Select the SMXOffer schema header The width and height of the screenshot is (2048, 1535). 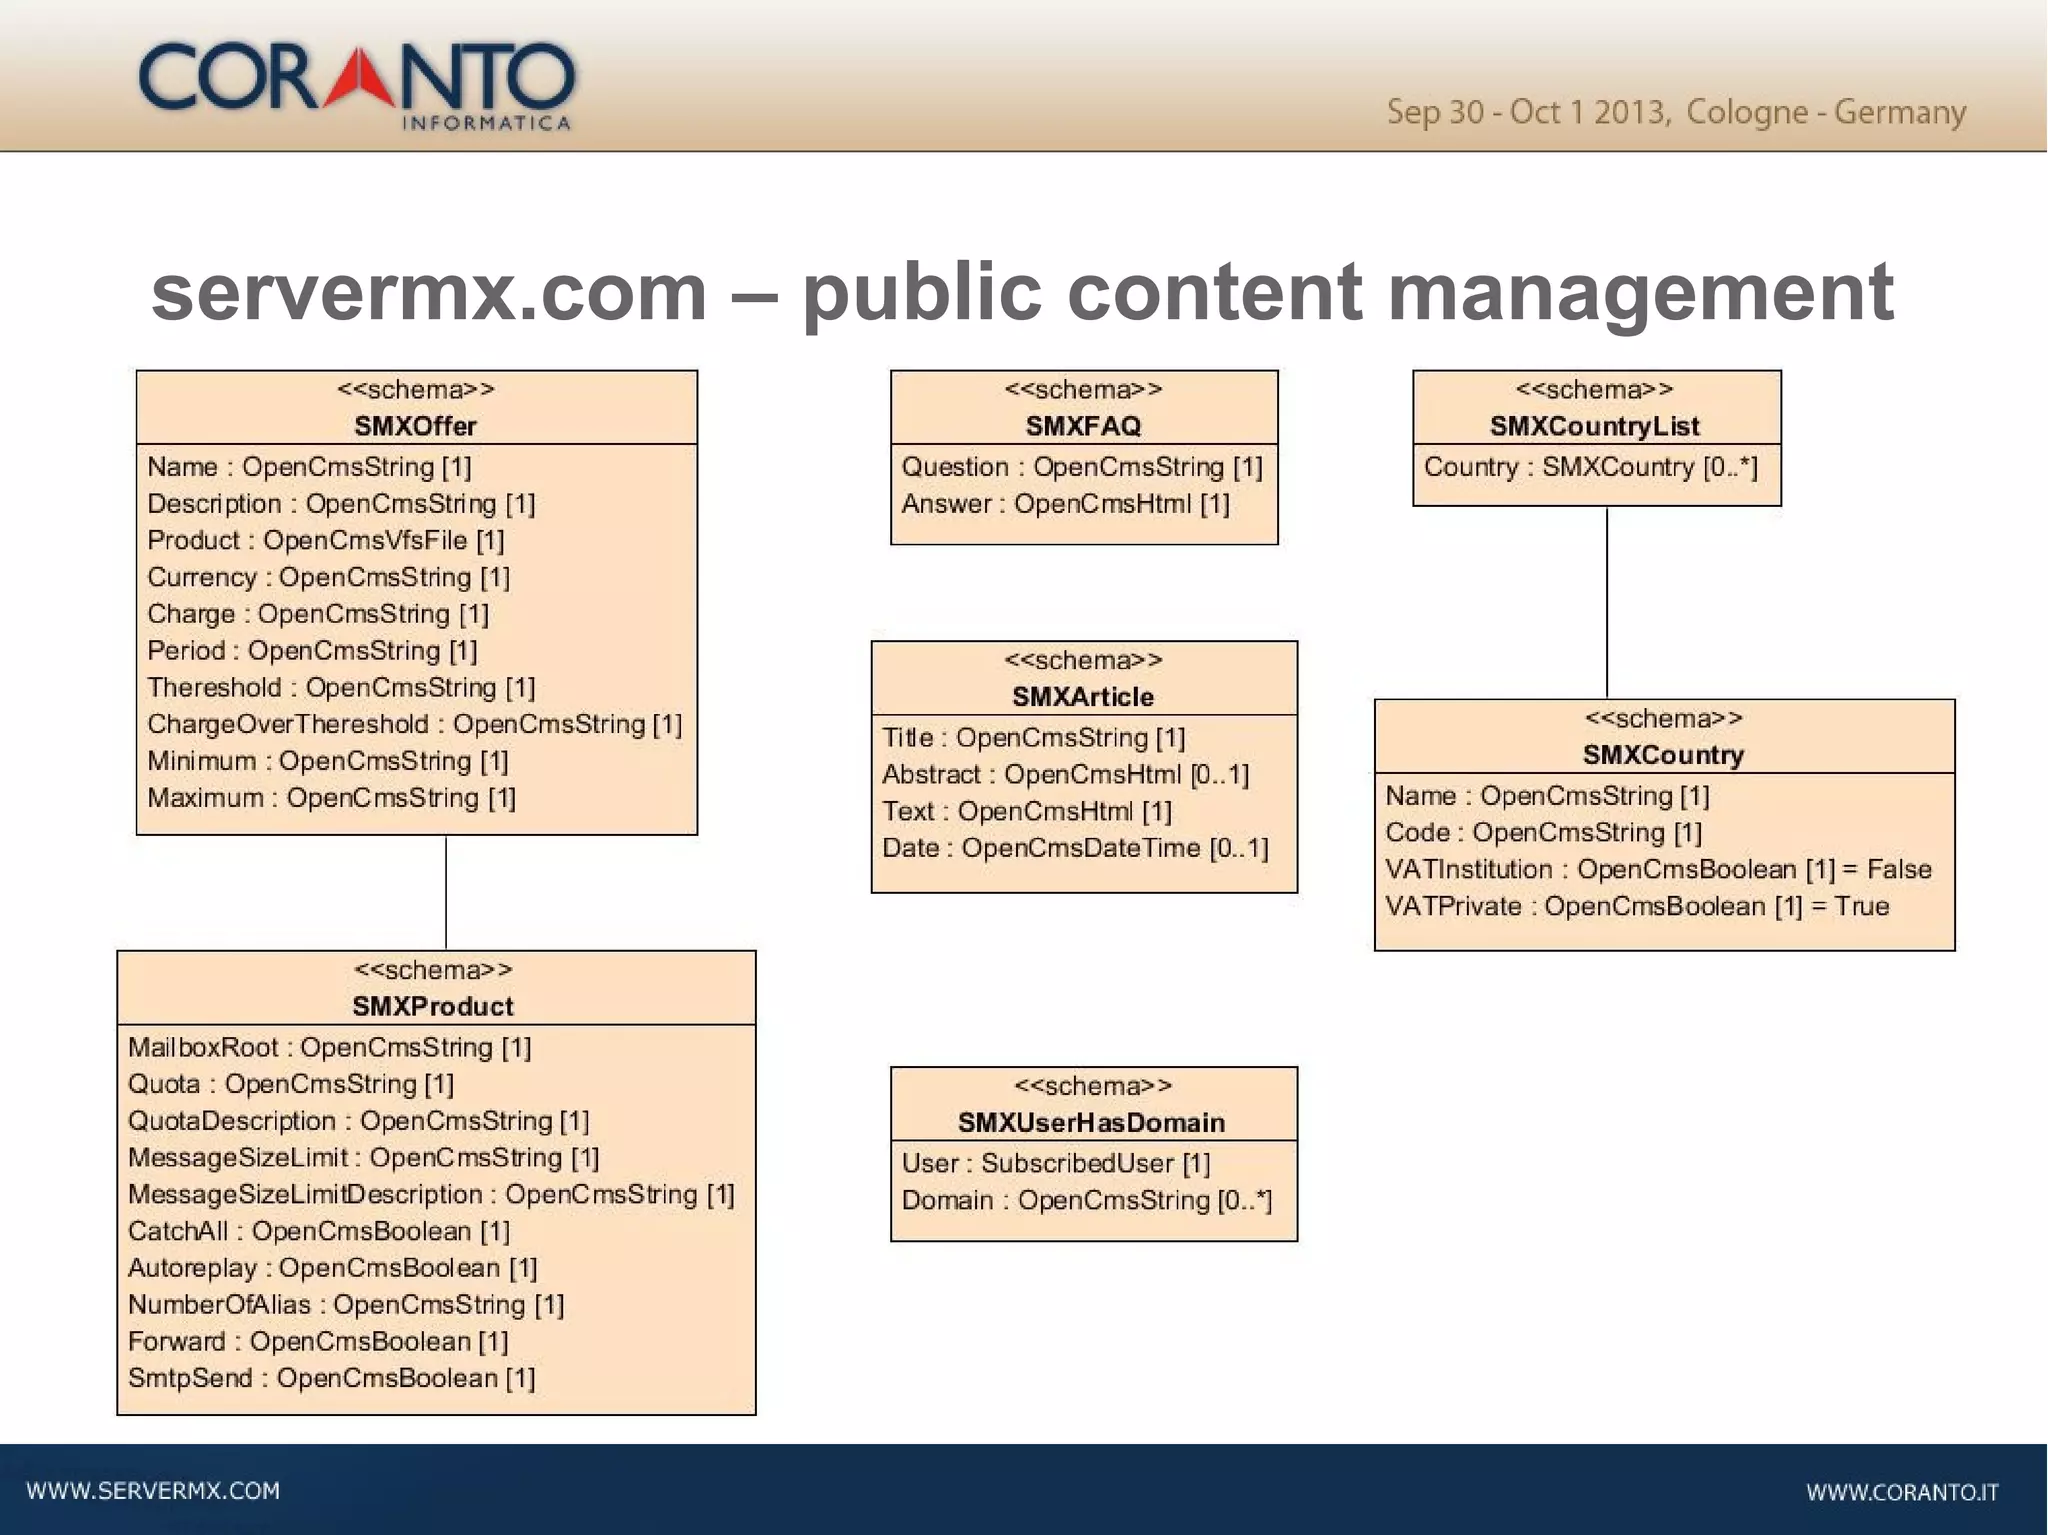(417, 408)
